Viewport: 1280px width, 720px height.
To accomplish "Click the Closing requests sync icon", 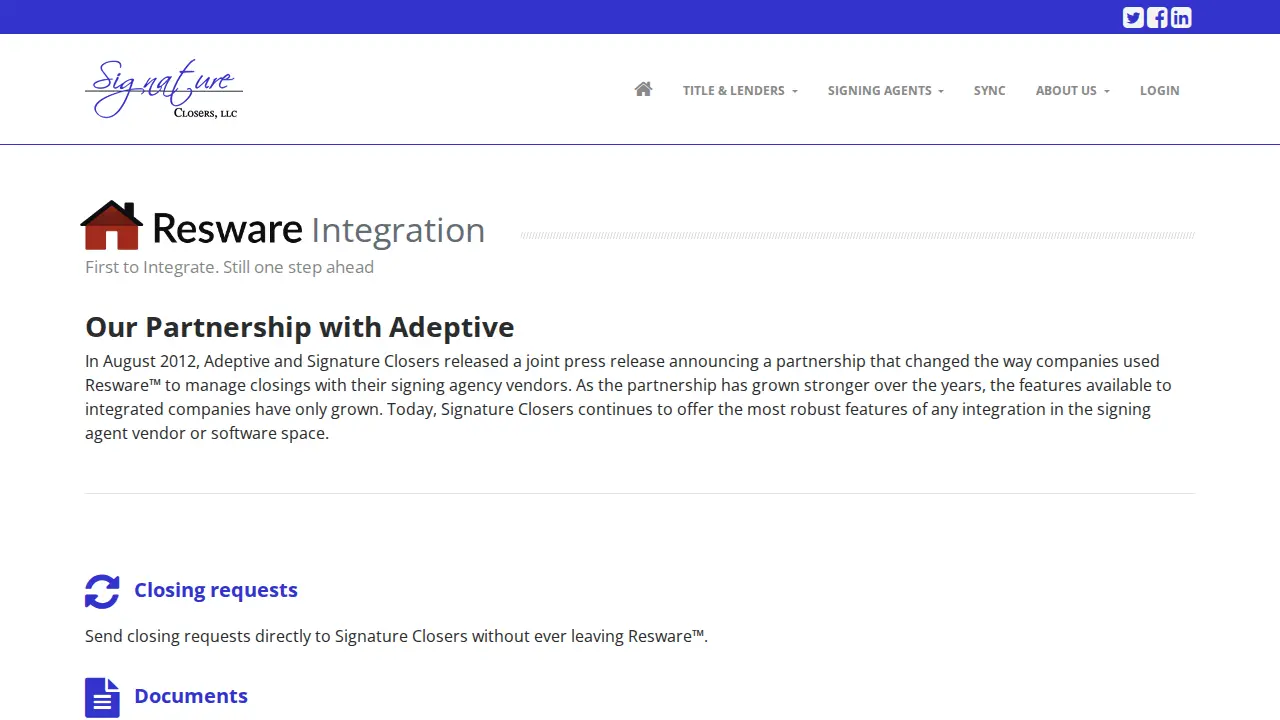I will click(102, 591).
